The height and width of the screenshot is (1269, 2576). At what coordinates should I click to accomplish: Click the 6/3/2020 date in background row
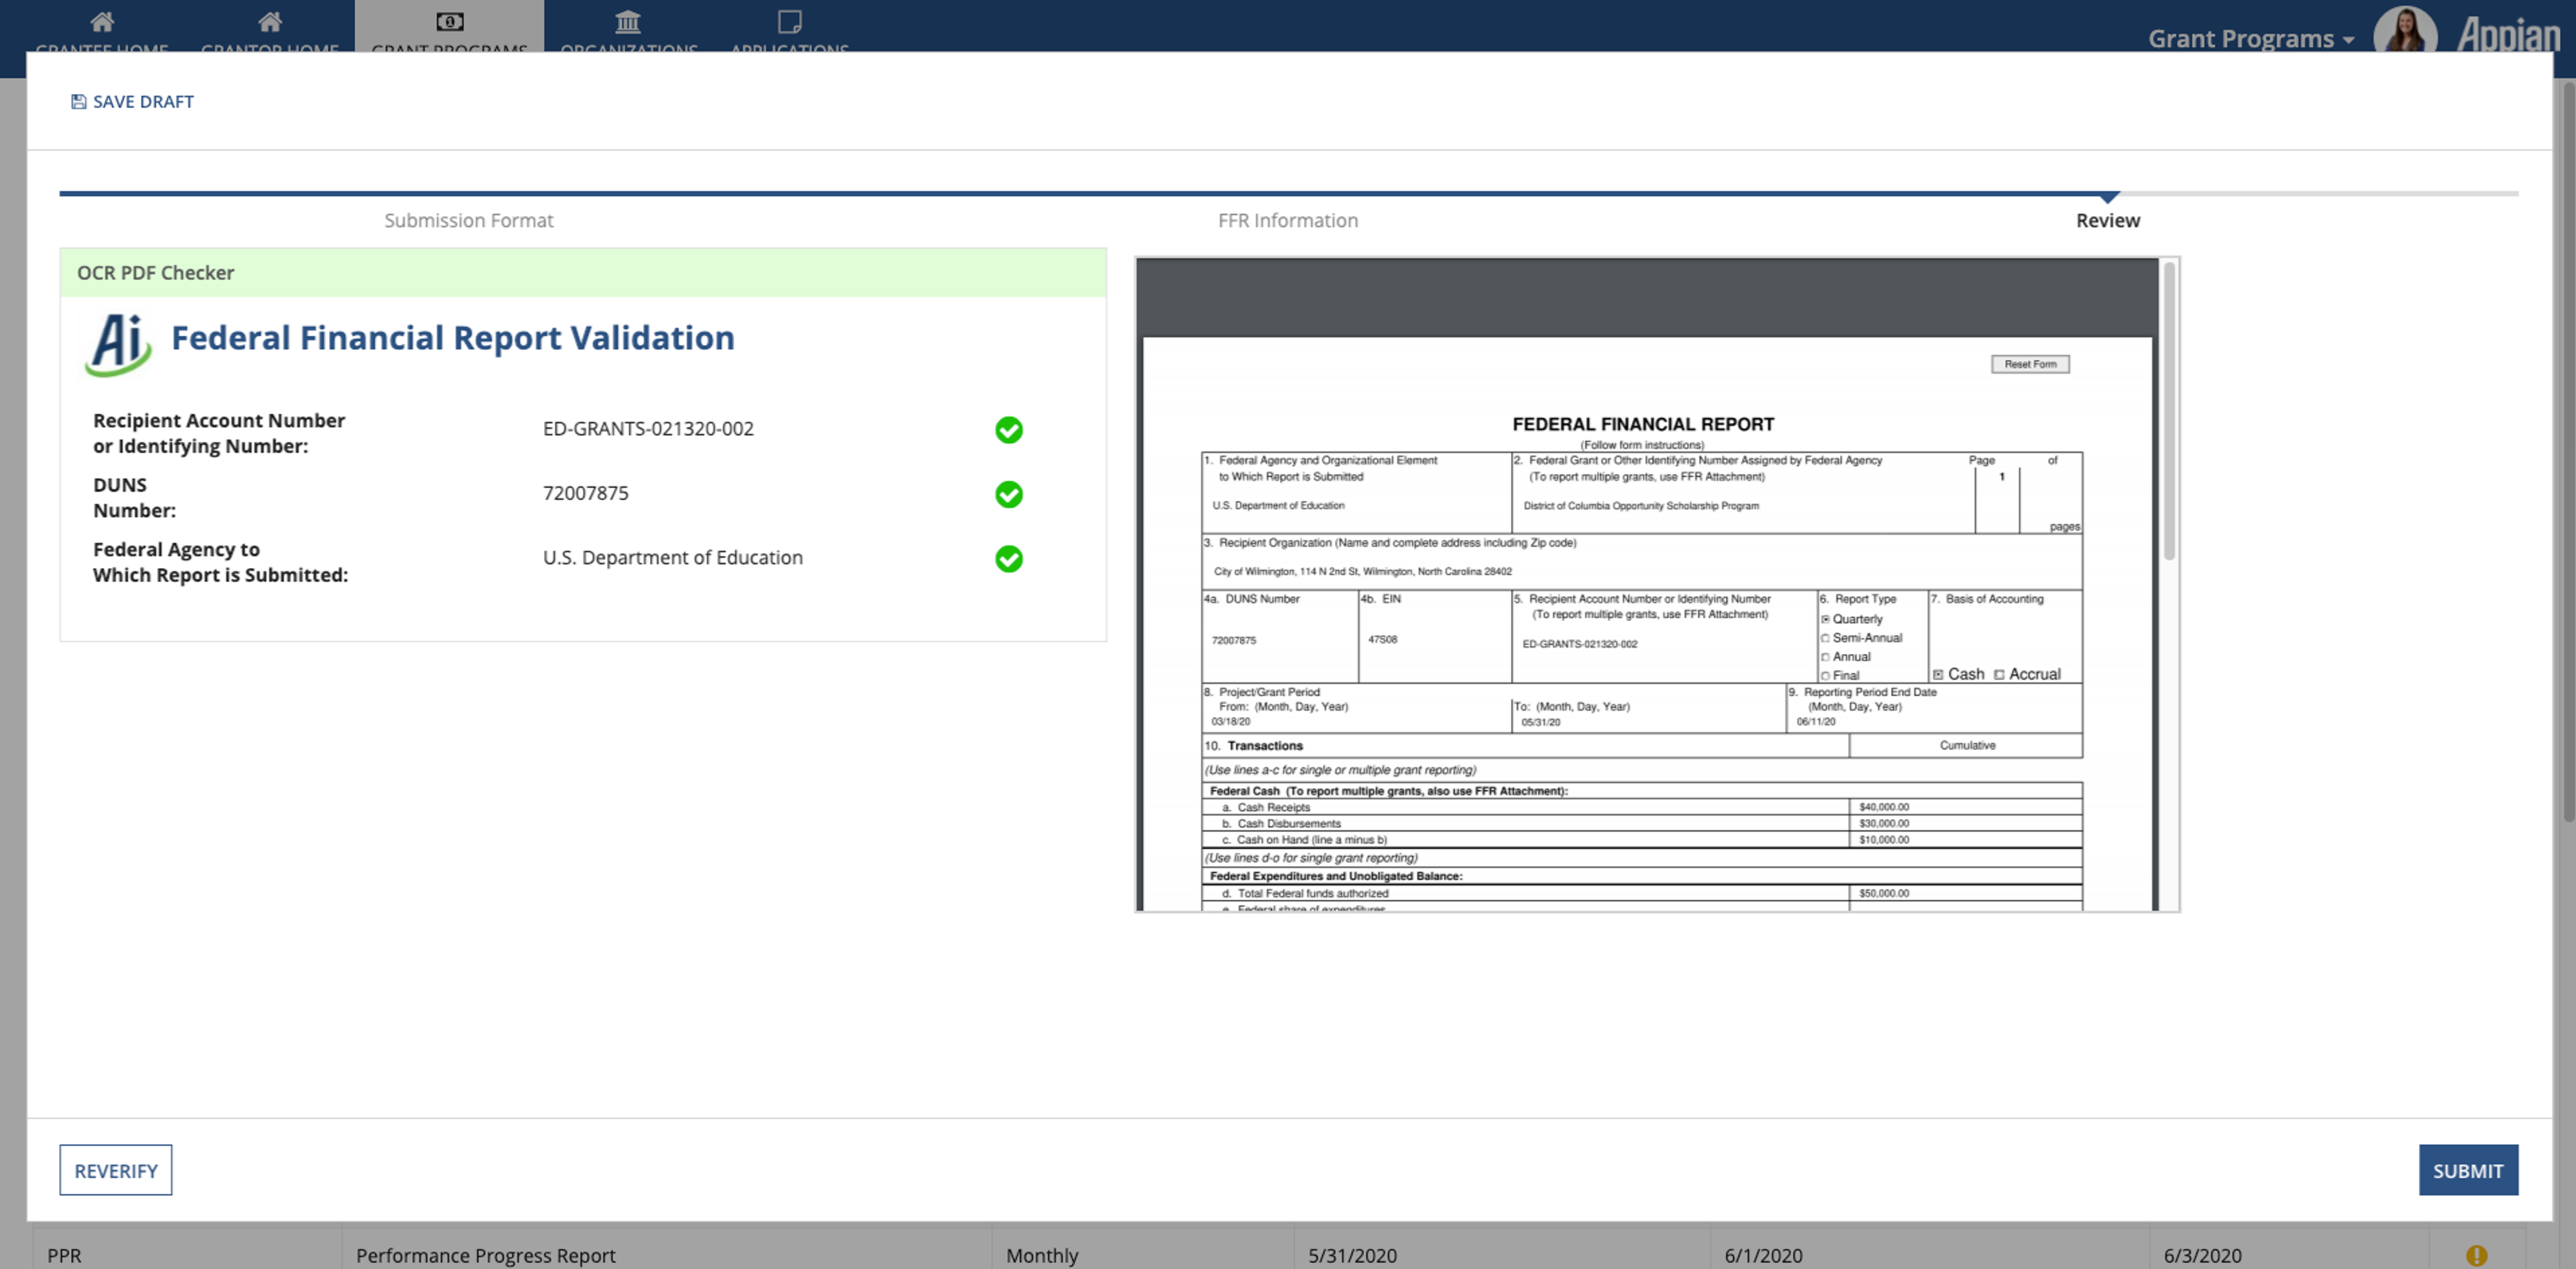pyautogui.click(x=2203, y=1255)
